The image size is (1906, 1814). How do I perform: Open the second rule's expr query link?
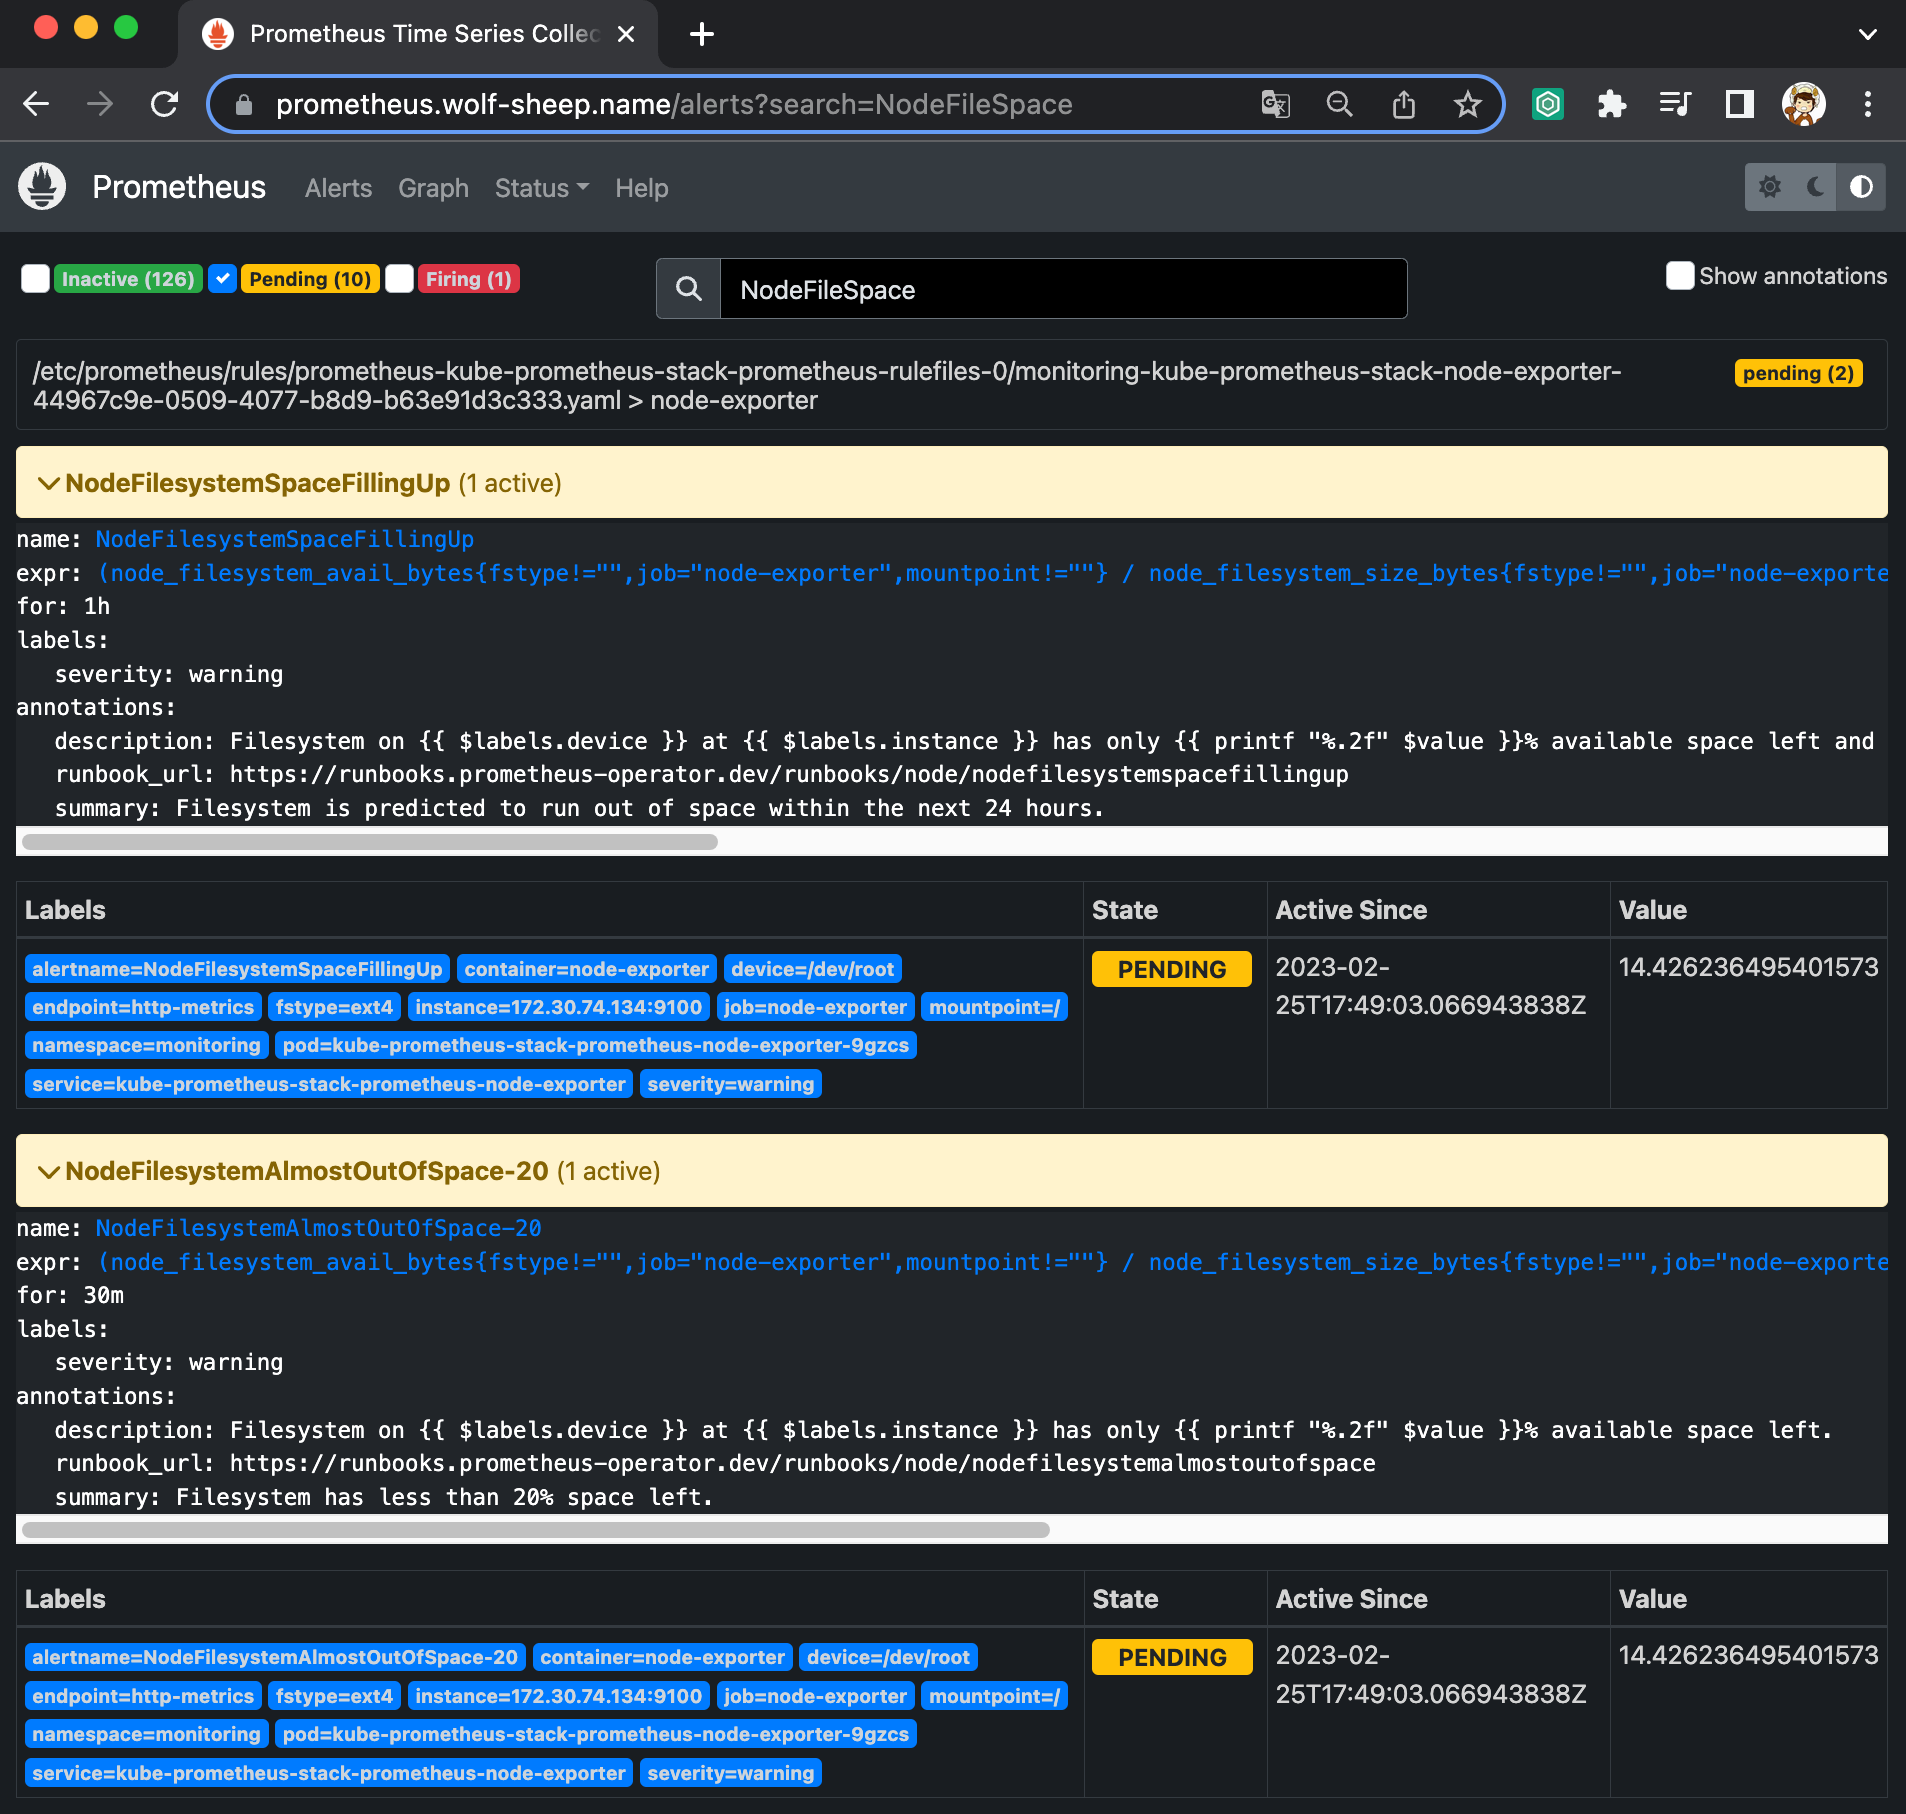[x=992, y=1262]
